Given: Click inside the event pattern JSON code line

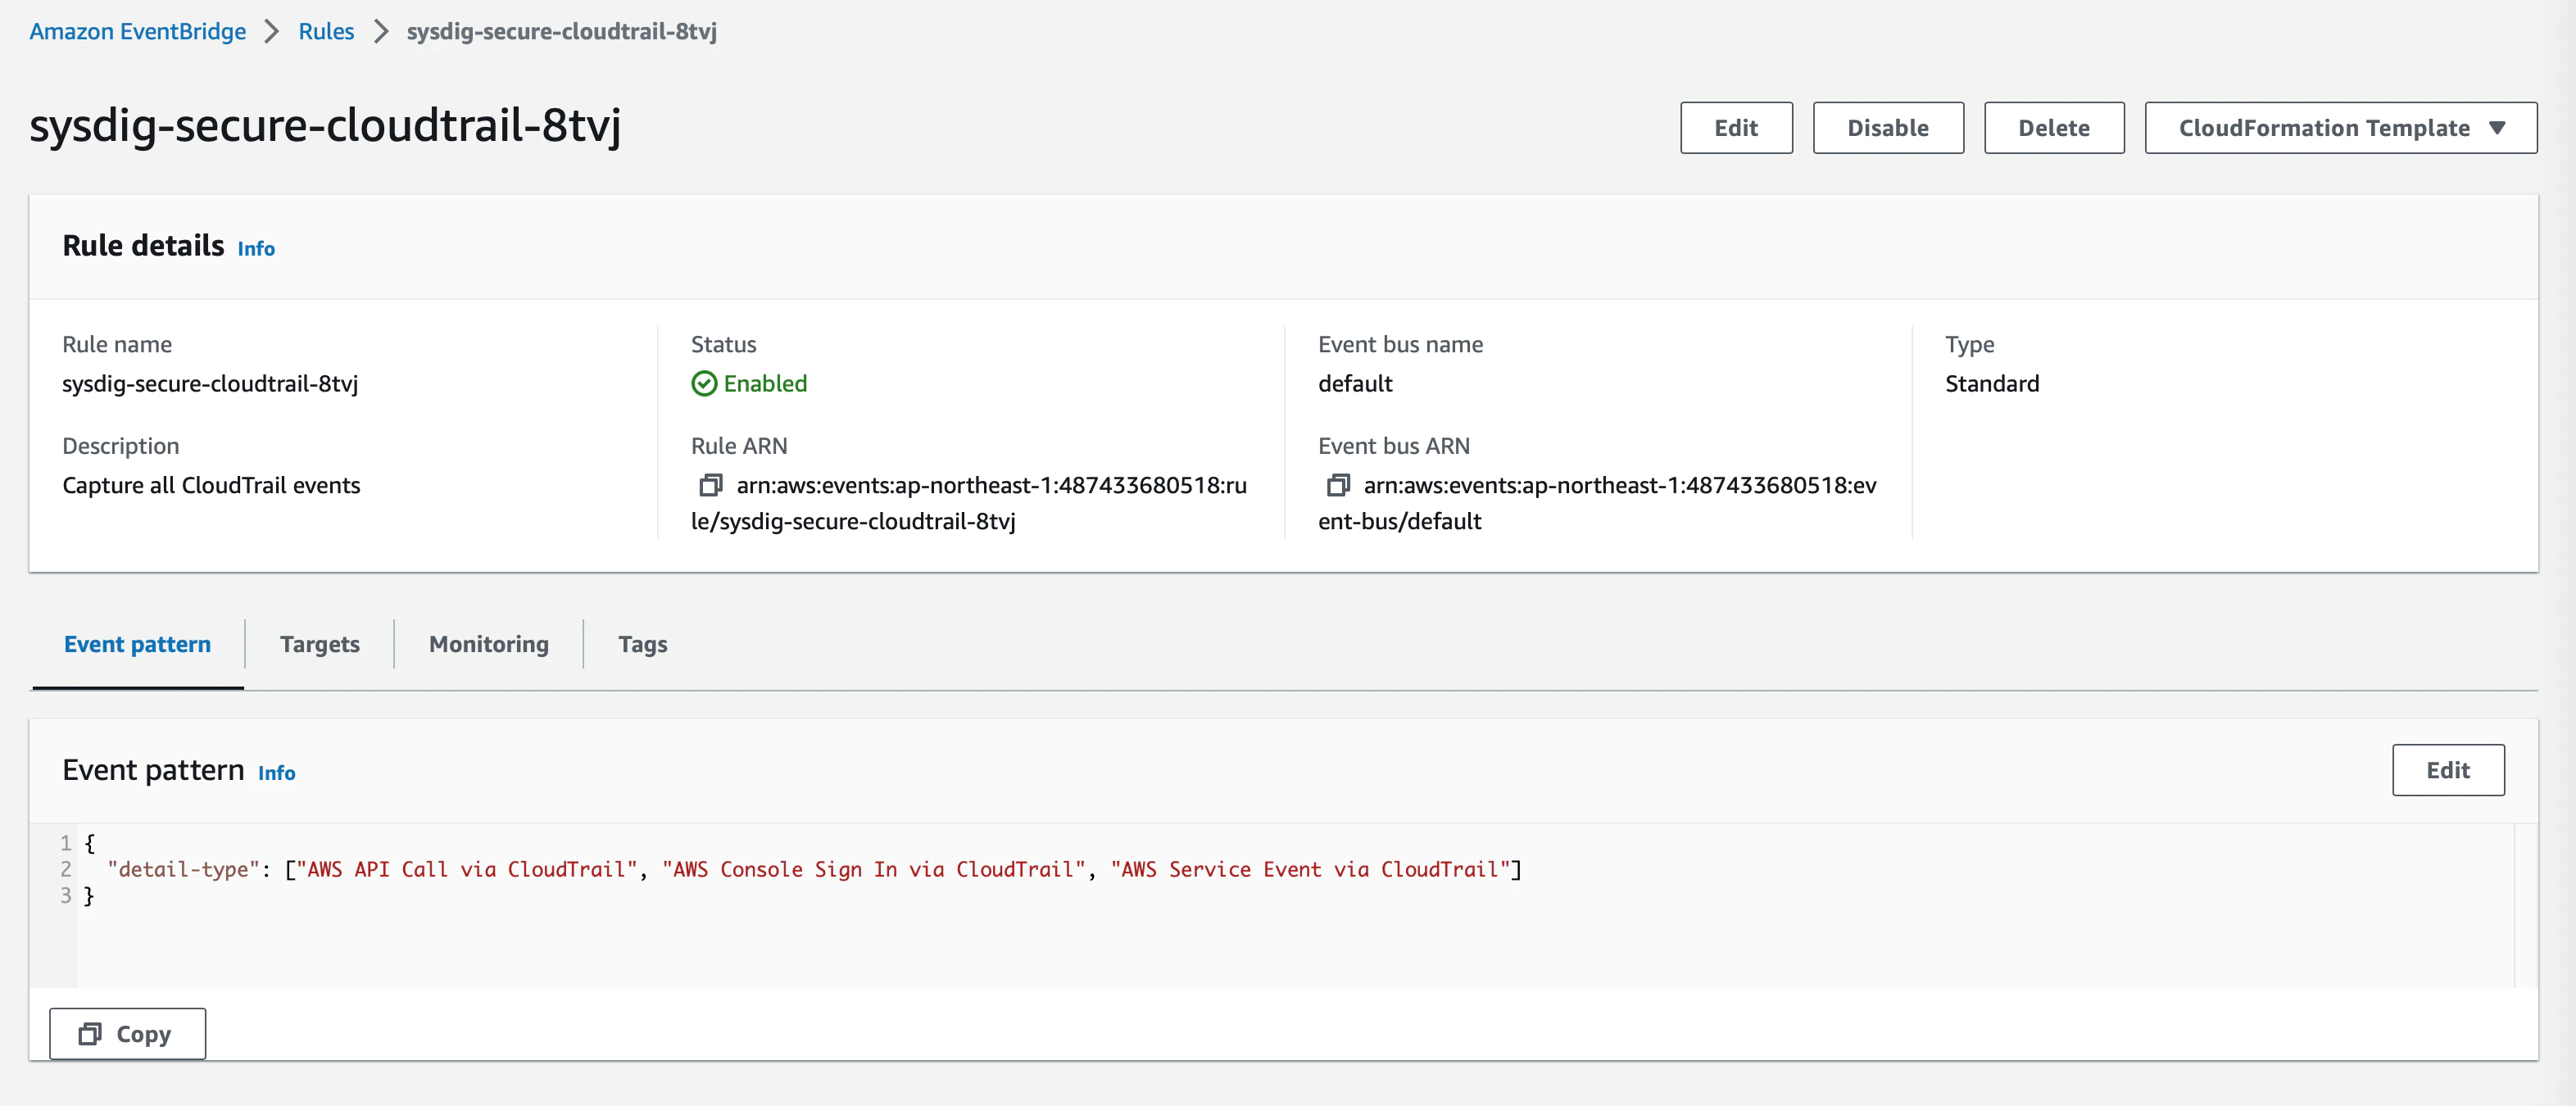Looking at the screenshot, I should (814, 870).
